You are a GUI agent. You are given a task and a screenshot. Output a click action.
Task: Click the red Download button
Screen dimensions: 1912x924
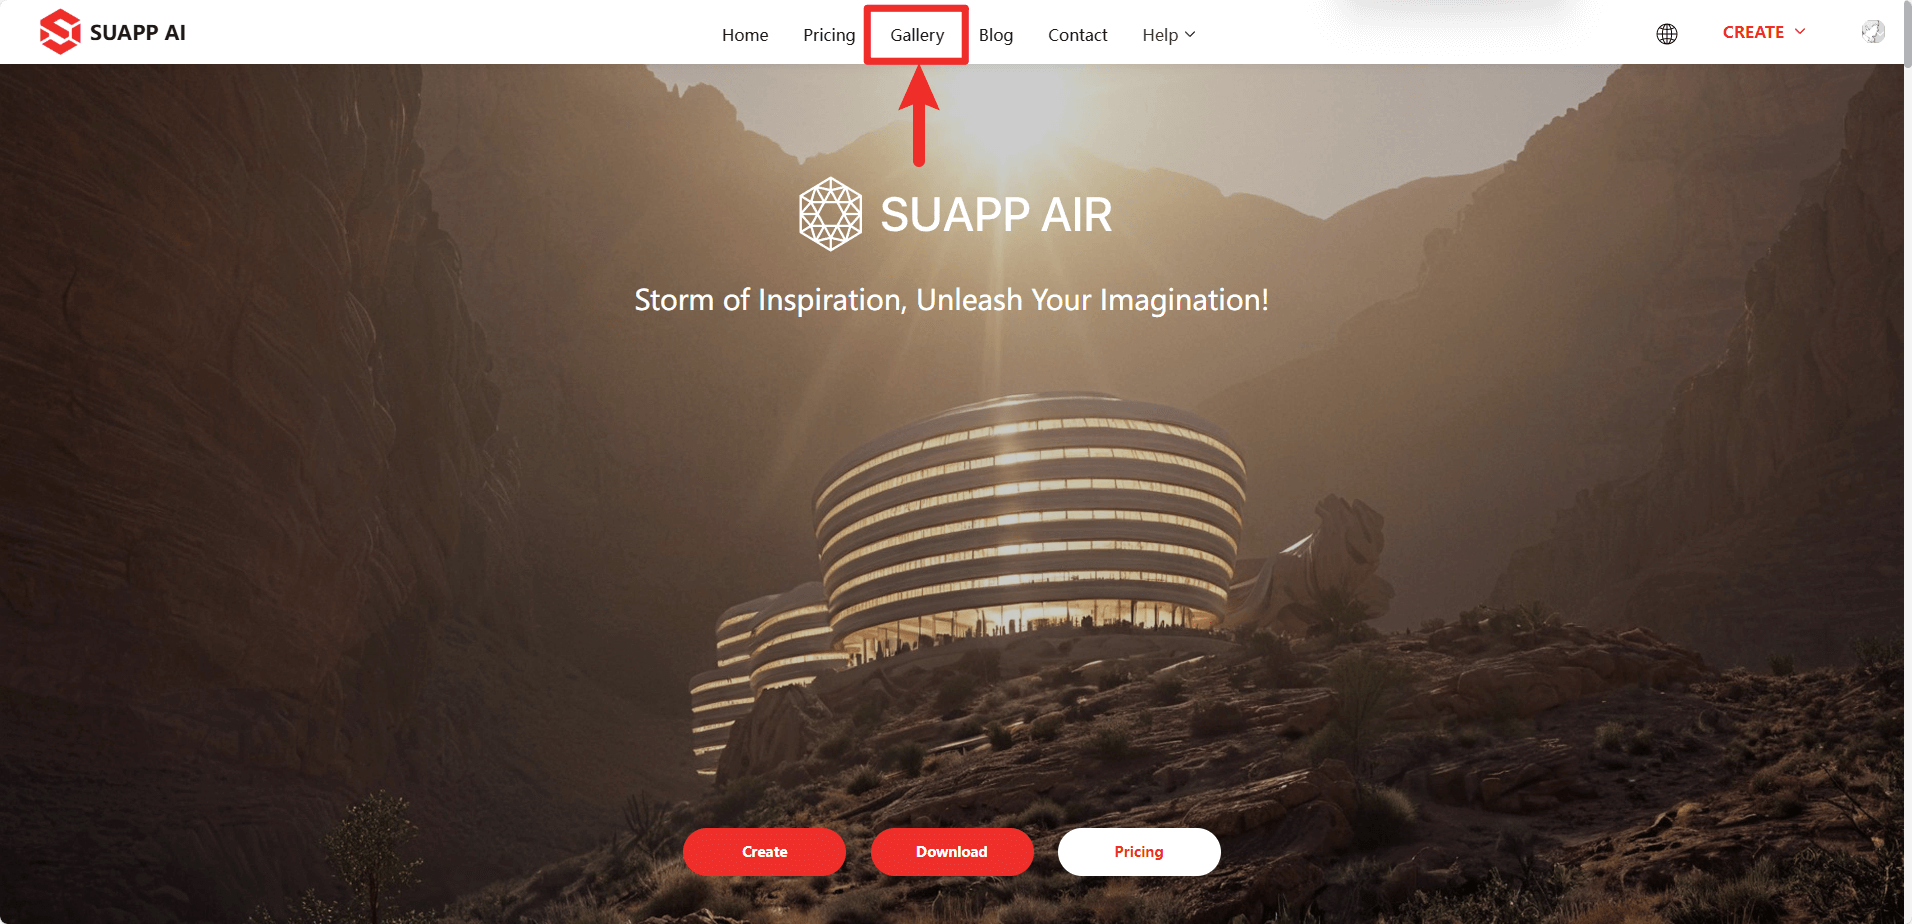coord(952,852)
